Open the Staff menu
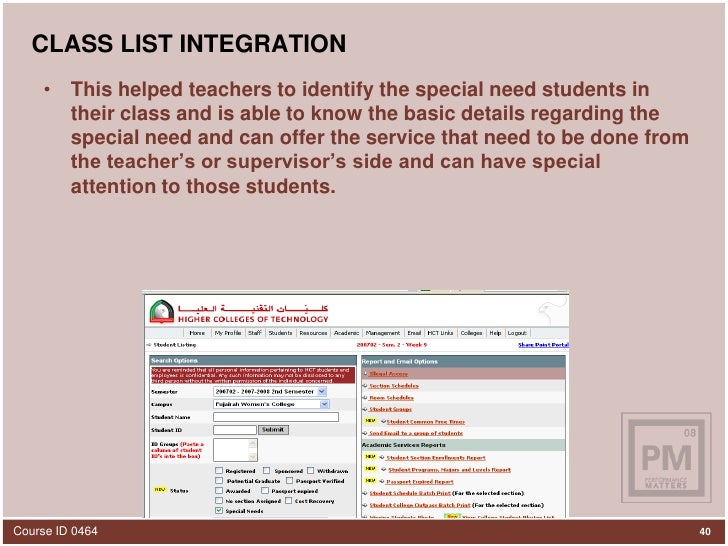 254,333
